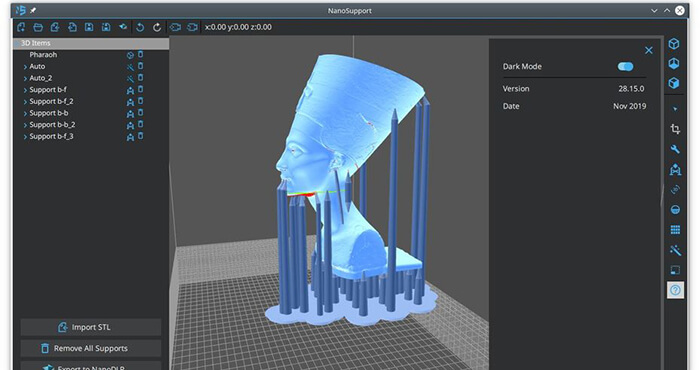700x370 pixels.
Task: Click the trash icon on Auto_2 row
Action: click(140, 78)
